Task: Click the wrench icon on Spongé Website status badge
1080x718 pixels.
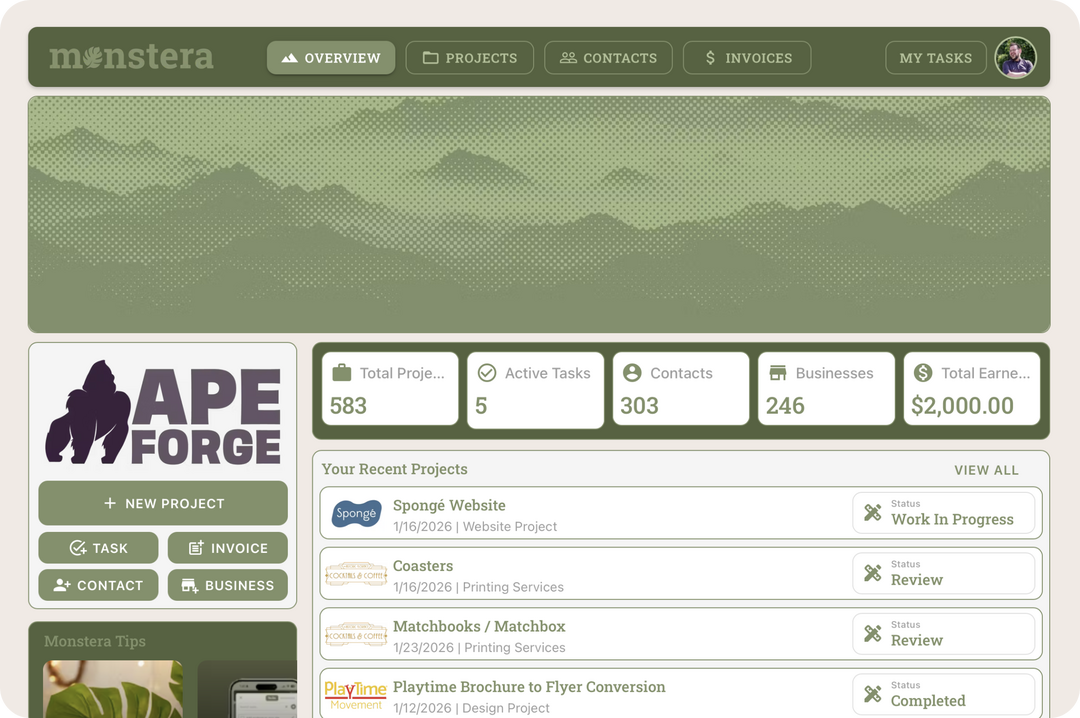Action: [x=873, y=513]
